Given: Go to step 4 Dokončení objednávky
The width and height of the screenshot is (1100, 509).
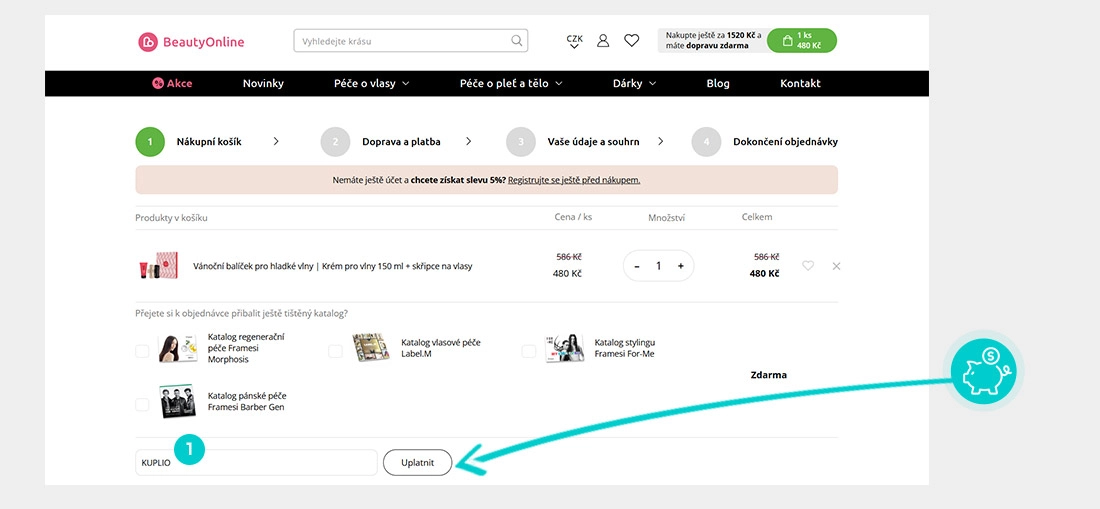Looking at the screenshot, I should pos(765,142).
